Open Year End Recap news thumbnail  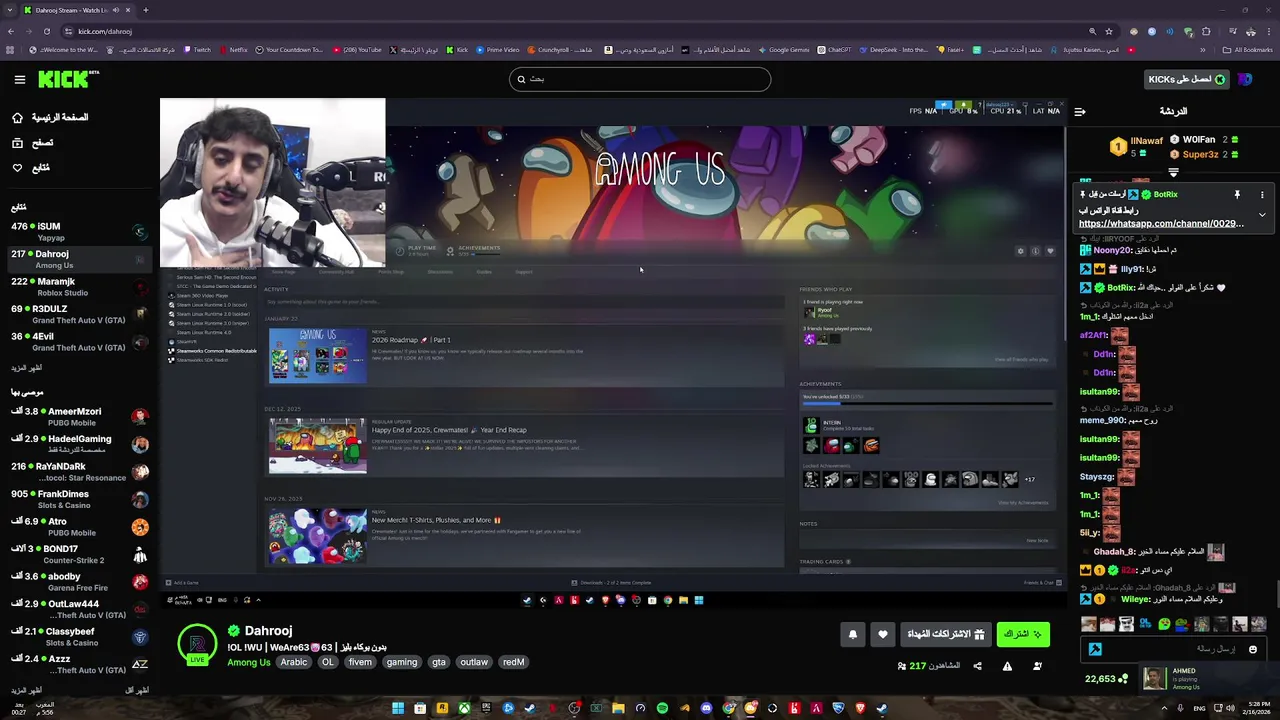[x=318, y=446]
